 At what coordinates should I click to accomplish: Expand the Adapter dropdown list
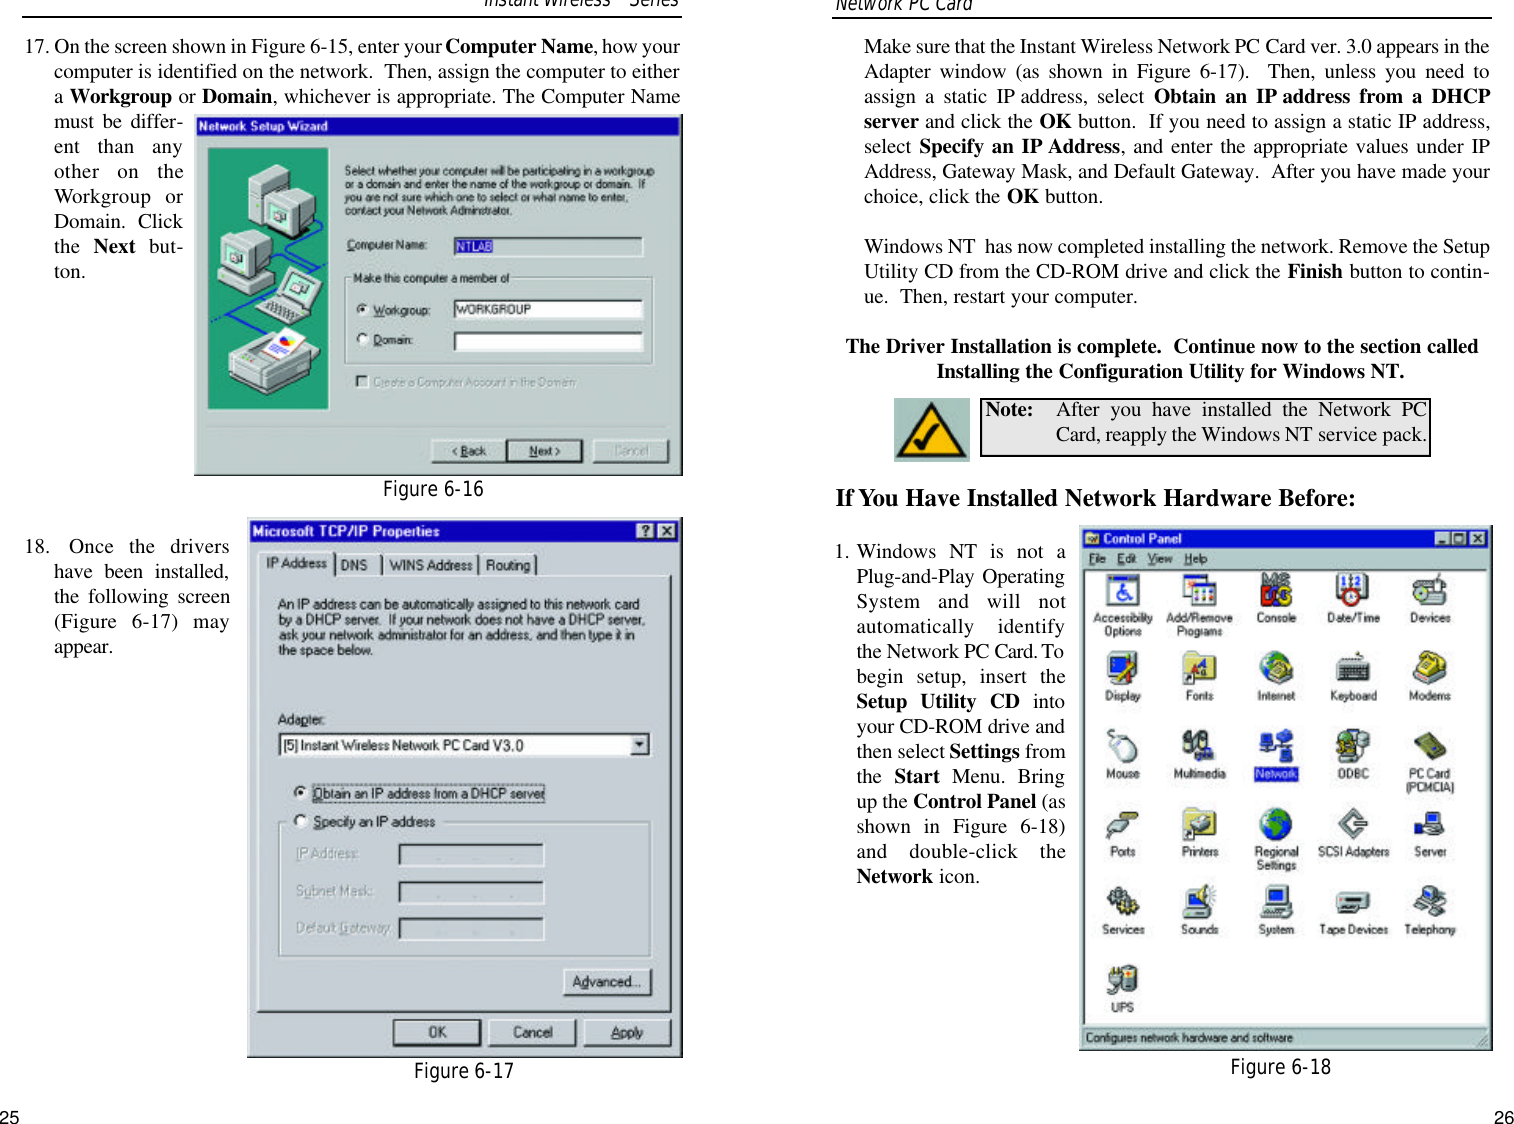(640, 744)
